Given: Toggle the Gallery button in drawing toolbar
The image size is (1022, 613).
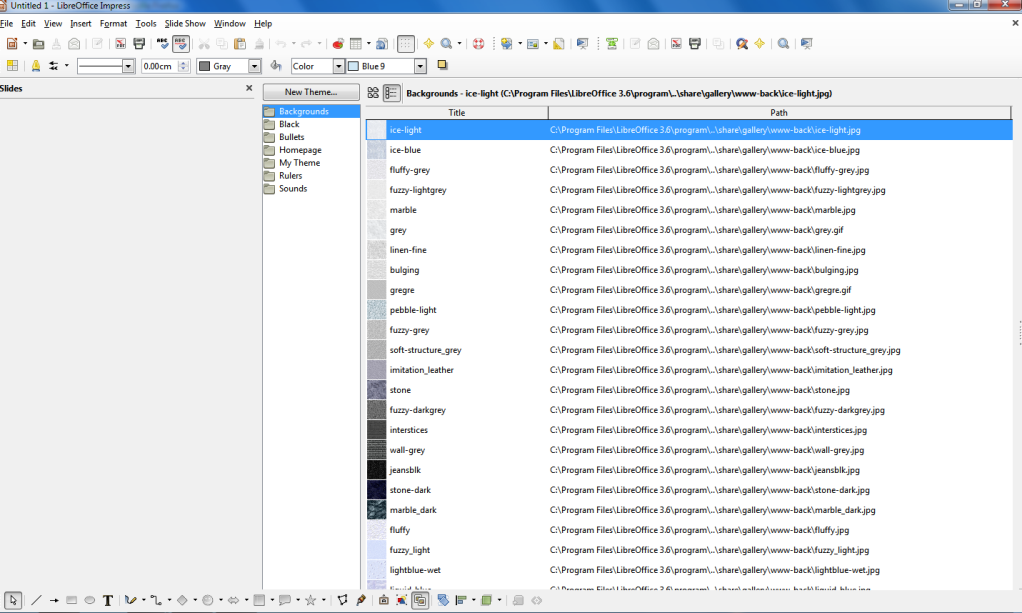Looking at the screenshot, I should 420,600.
